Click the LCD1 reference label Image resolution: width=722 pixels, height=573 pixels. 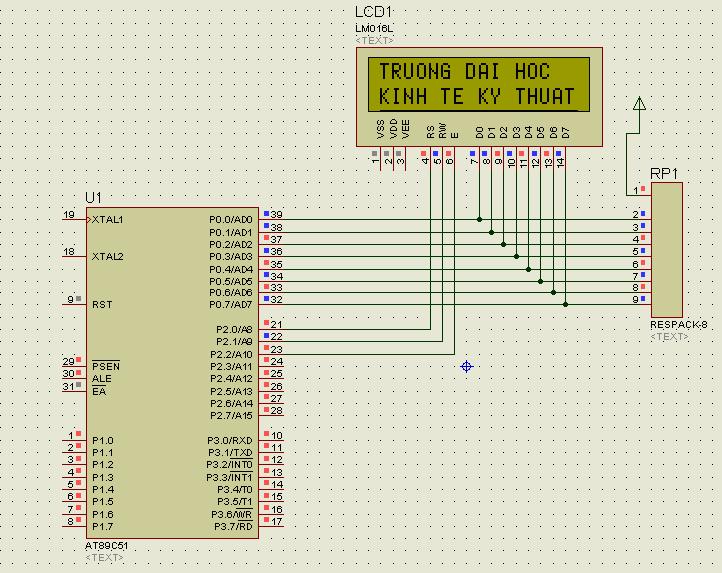pos(373,12)
